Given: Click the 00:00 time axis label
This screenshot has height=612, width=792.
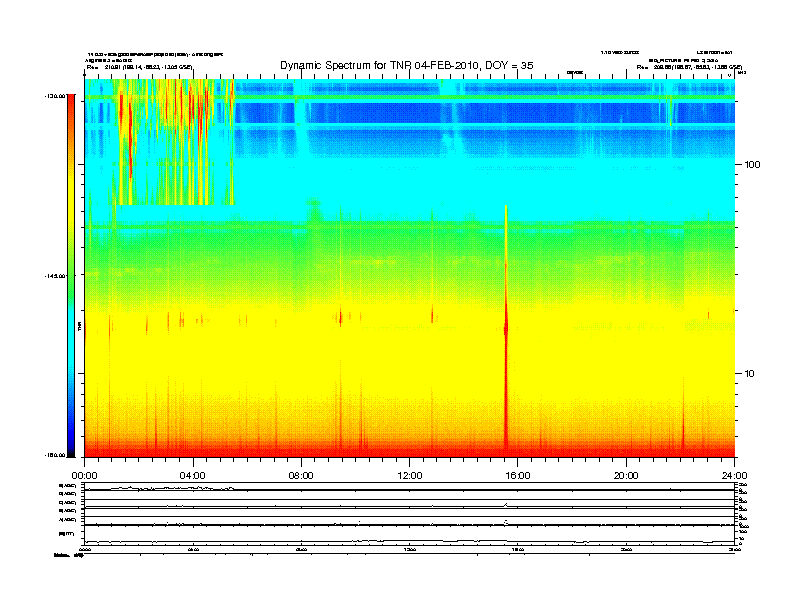Looking at the screenshot, I should coord(84,476).
